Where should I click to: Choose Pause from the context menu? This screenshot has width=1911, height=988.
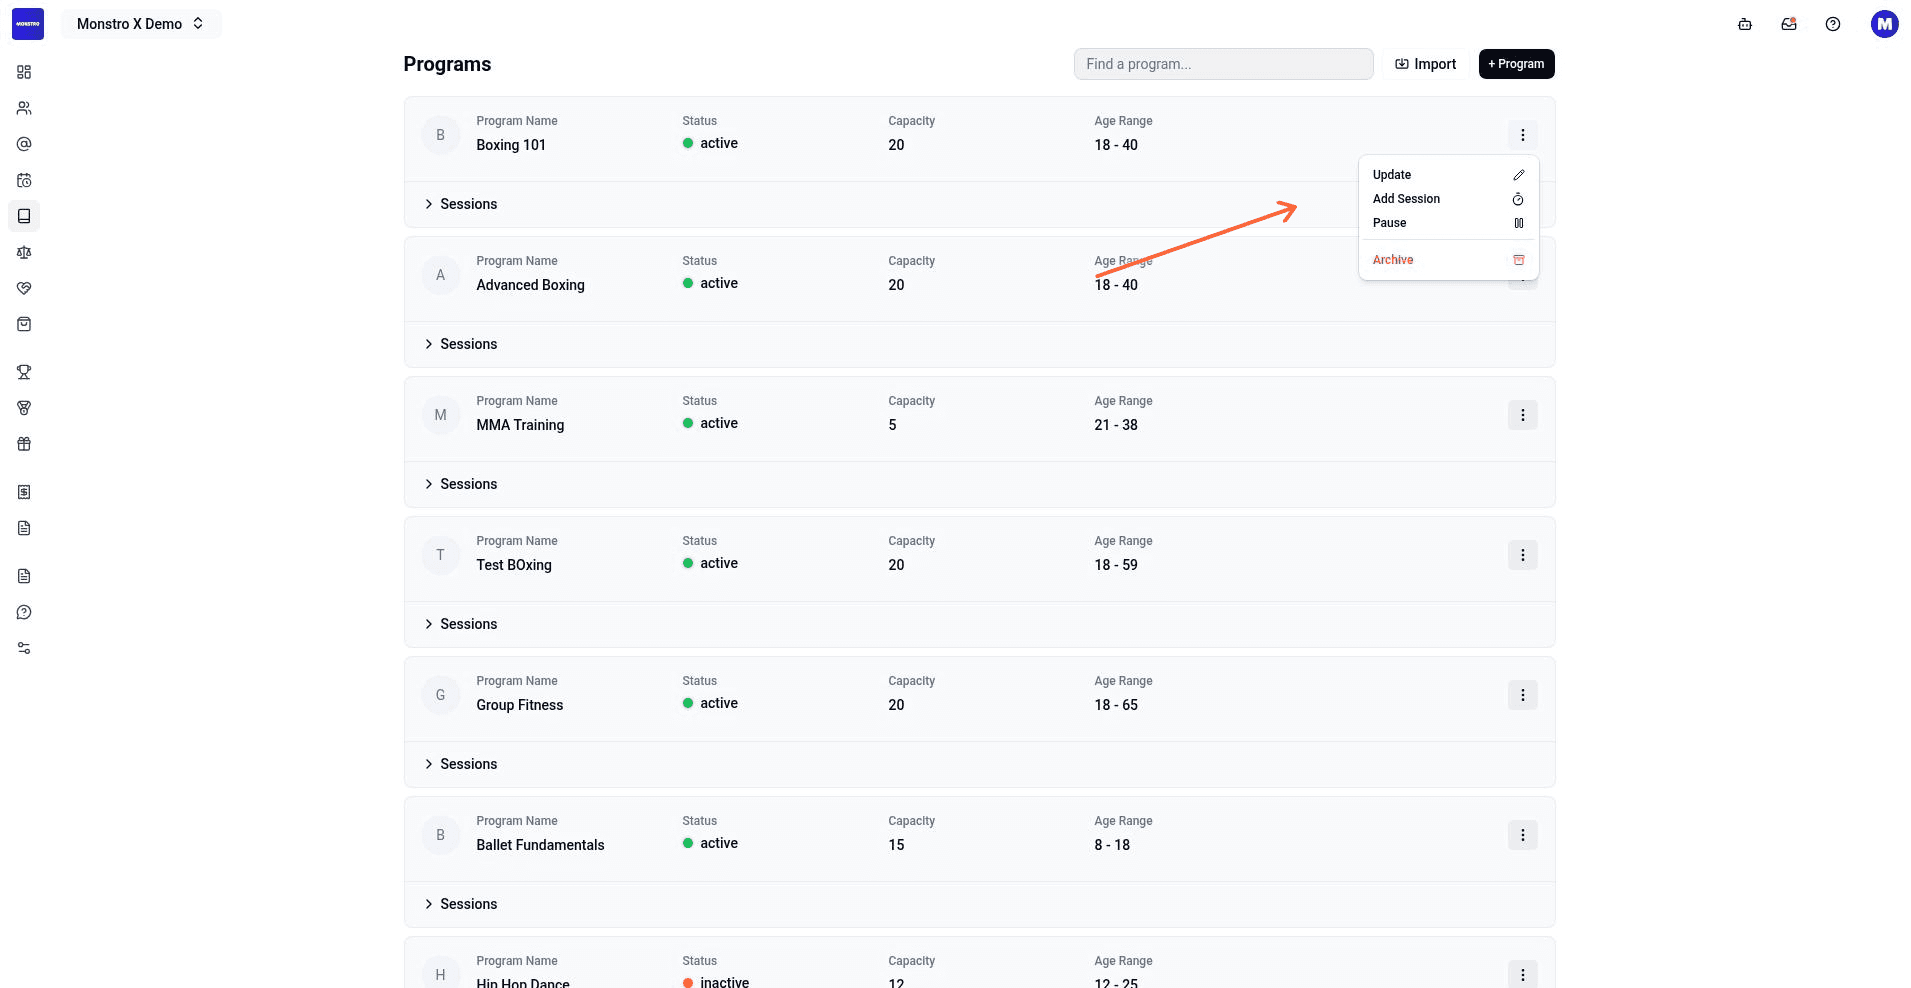pyautogui.click(x=1448, y=223)
